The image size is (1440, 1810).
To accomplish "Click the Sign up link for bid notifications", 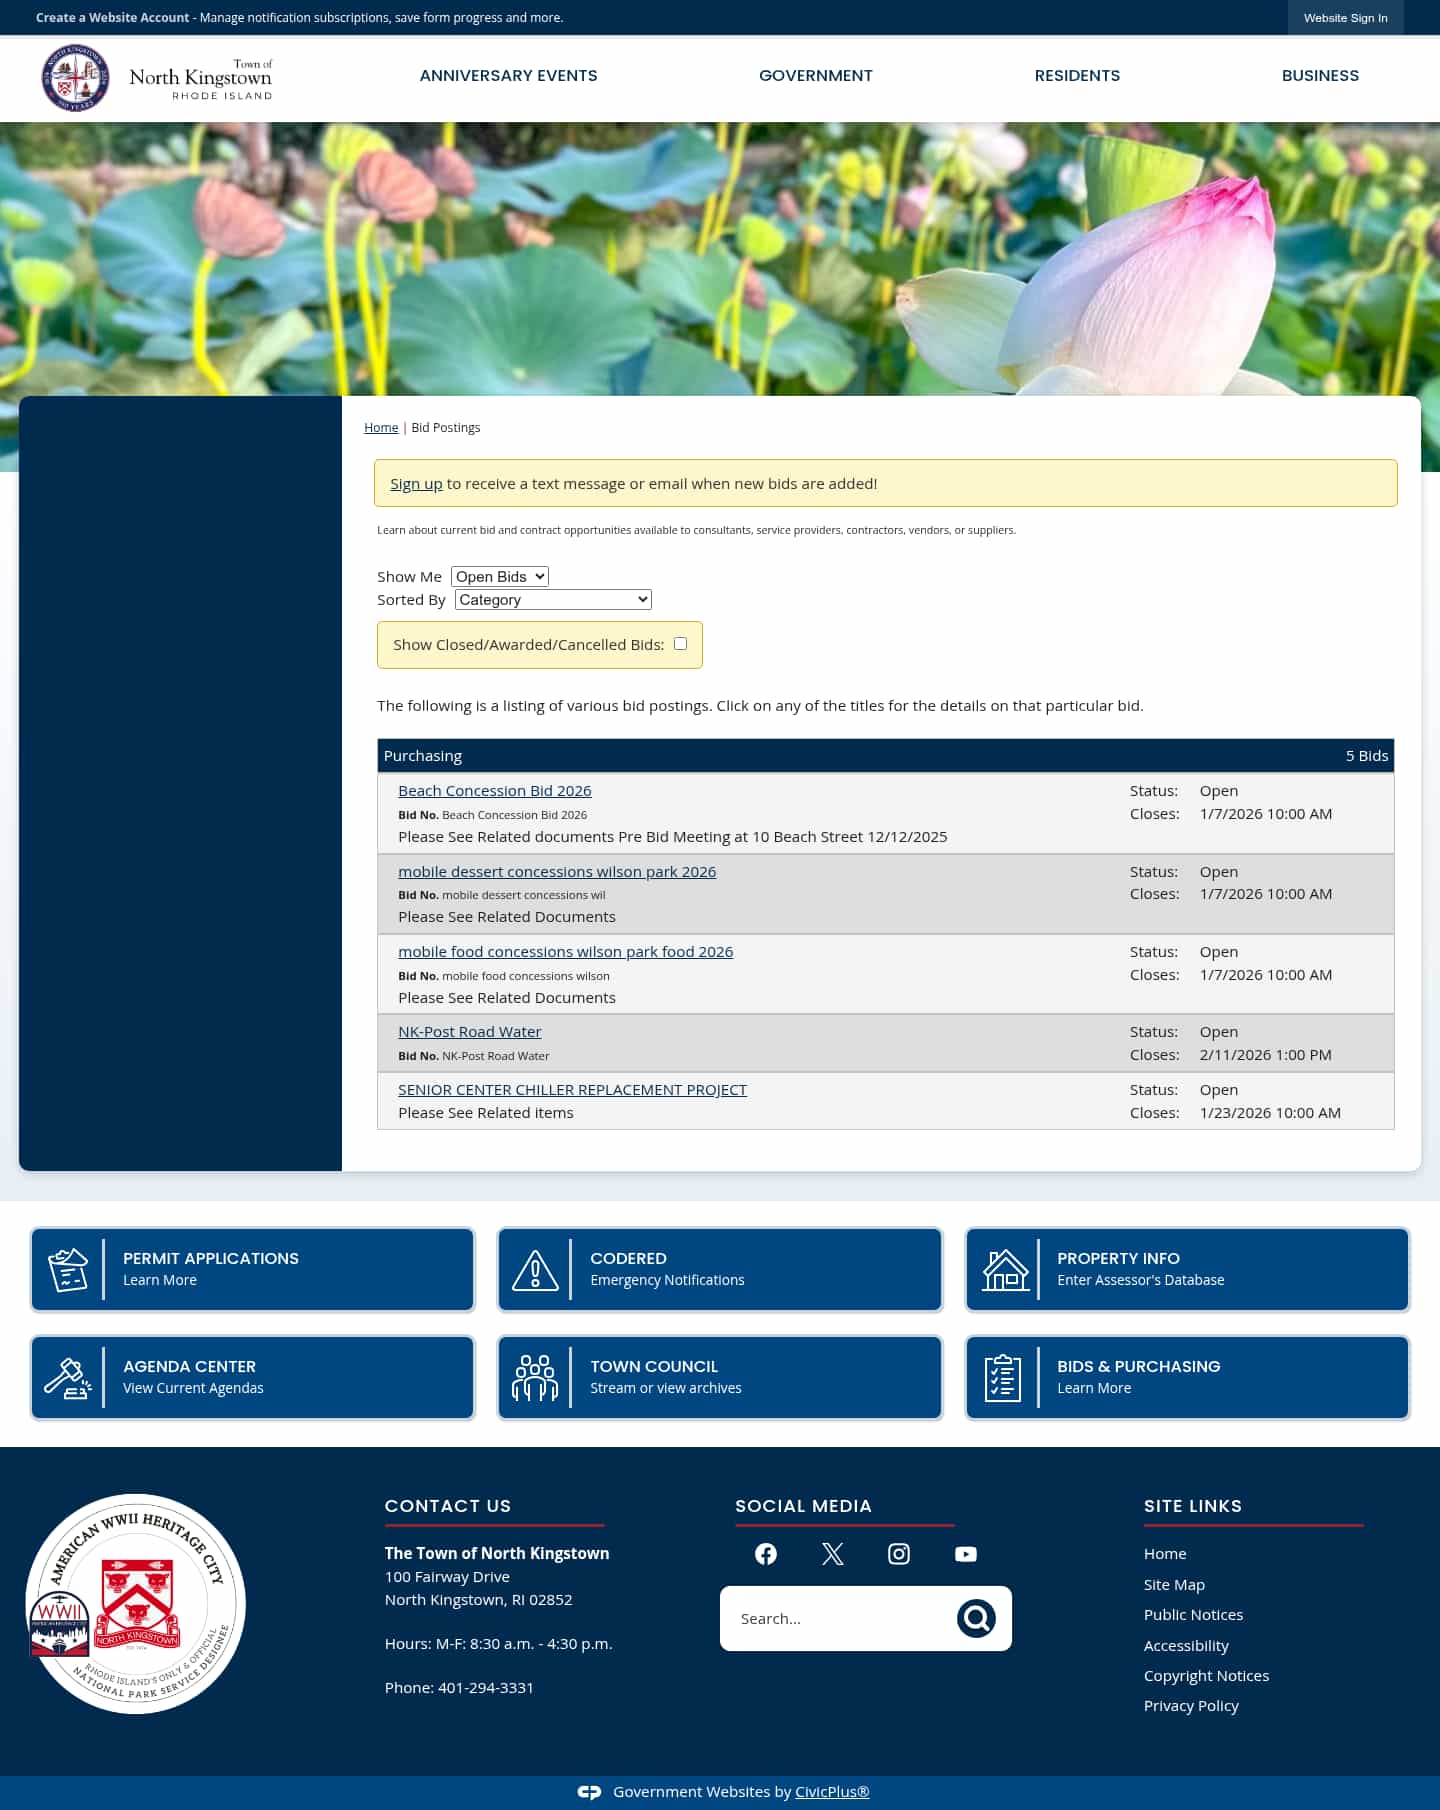I will (x=416, y=484).
